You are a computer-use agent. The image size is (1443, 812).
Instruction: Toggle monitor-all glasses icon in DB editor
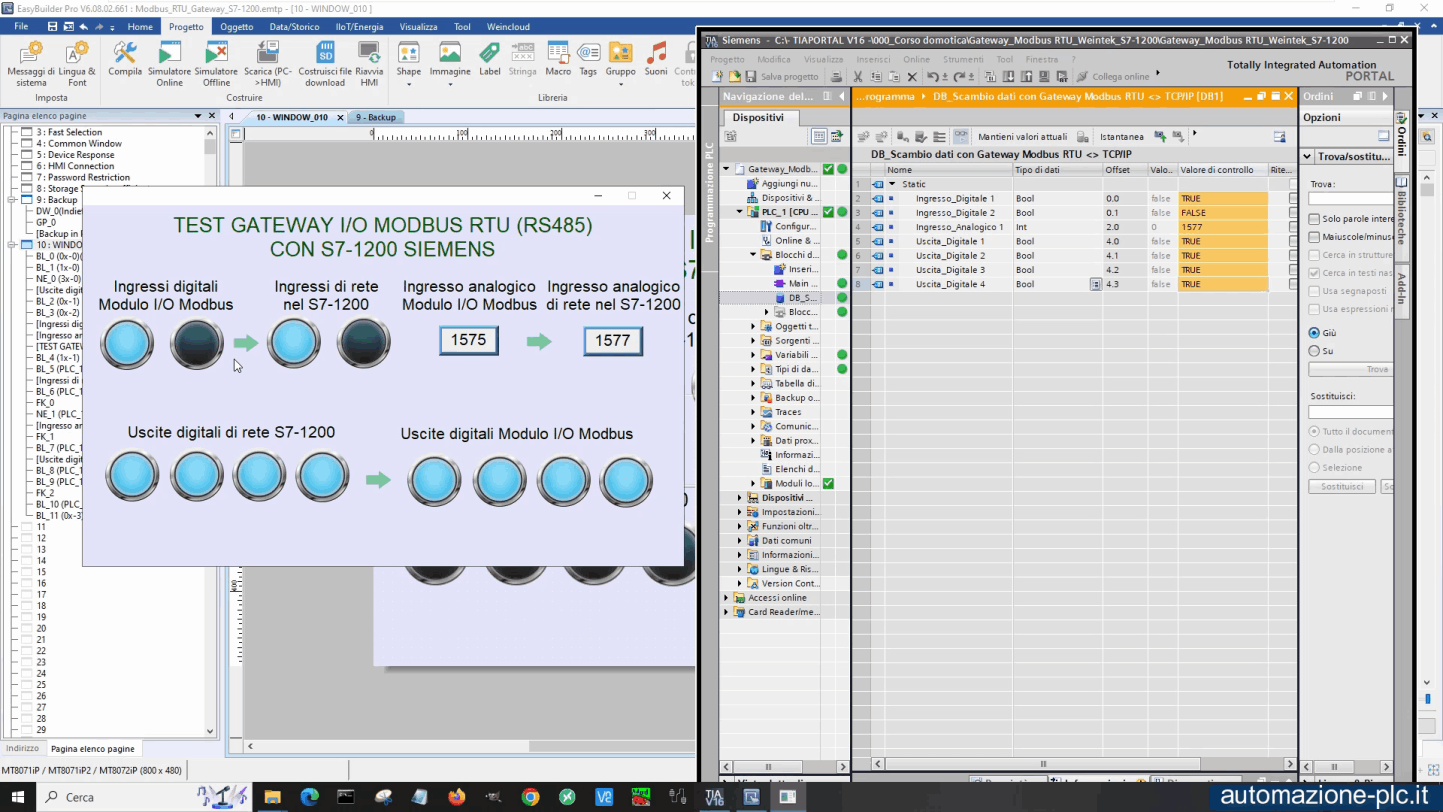[x=961, y=136]
